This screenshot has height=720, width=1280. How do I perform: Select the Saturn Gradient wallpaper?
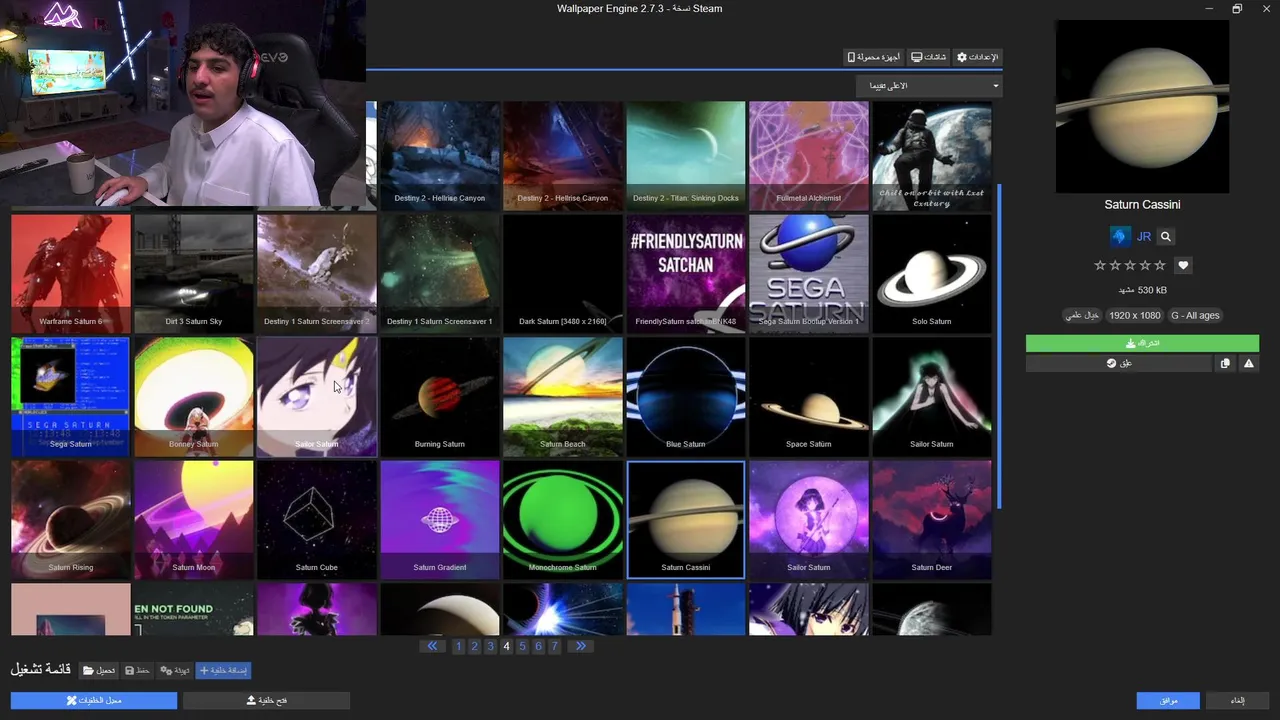point(439,519)
